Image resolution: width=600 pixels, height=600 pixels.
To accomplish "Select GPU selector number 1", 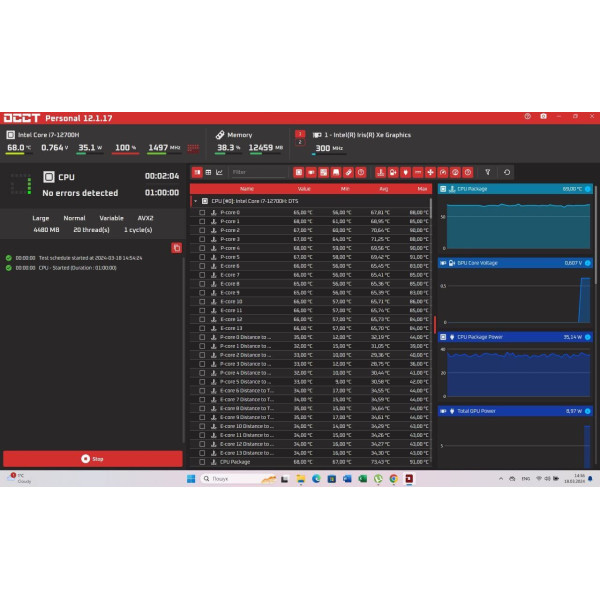I will [300, 134].
